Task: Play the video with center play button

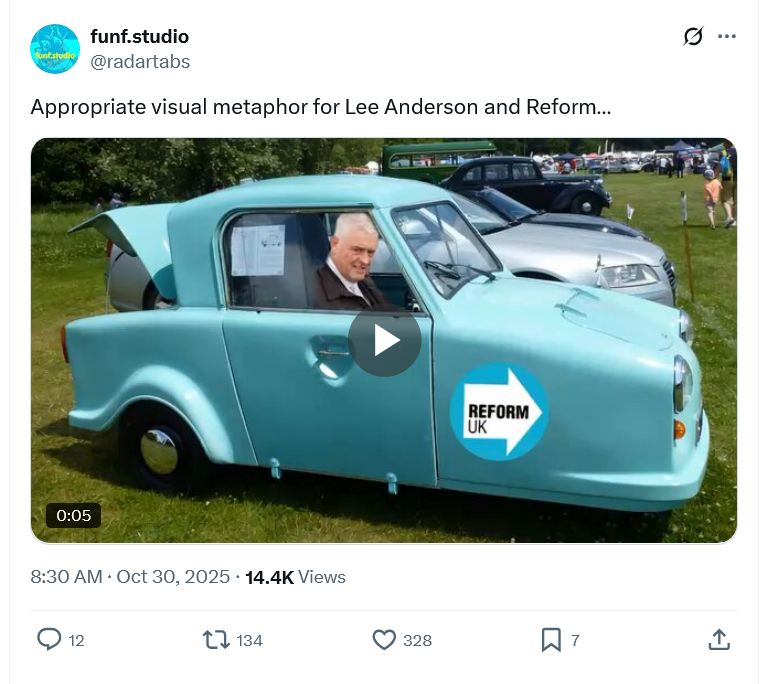Action: pyautogui.click(x=384, y=340)
